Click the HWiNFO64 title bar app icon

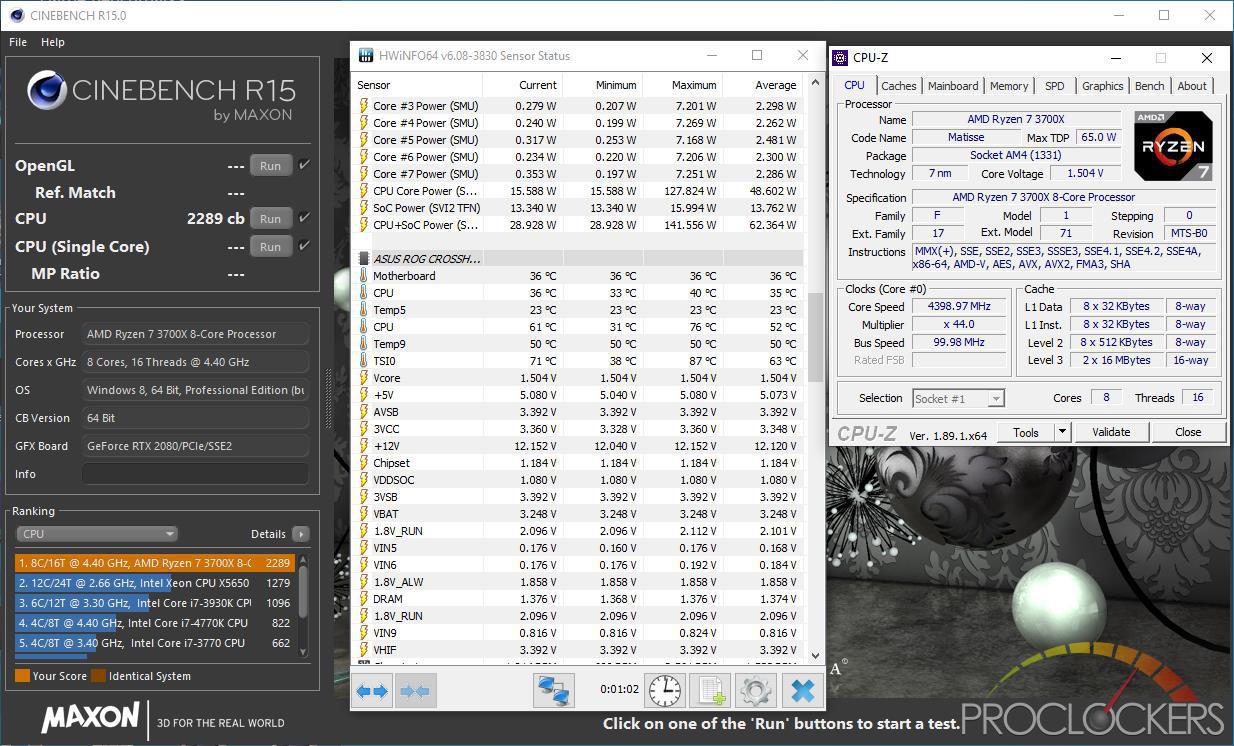(x=365, y=56)
